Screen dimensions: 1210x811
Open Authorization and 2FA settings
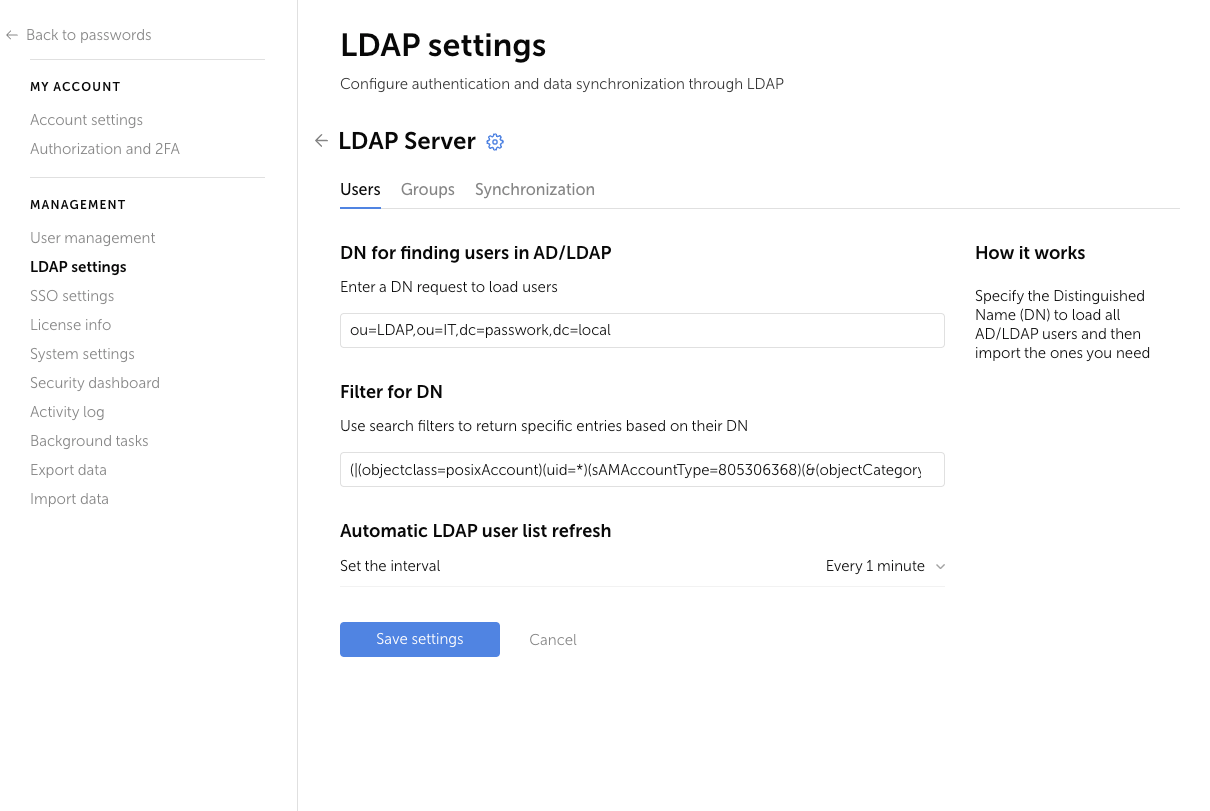click(x=104, y=148)
